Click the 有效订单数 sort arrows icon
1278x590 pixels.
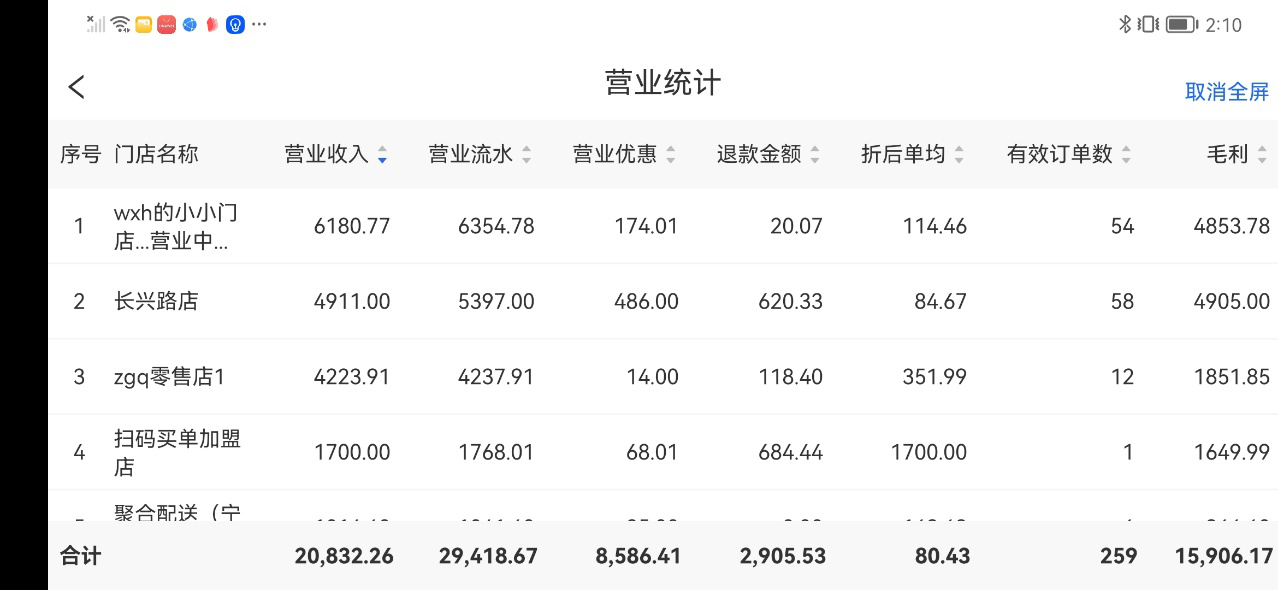pyautogui.click(x=1126, y=155)
